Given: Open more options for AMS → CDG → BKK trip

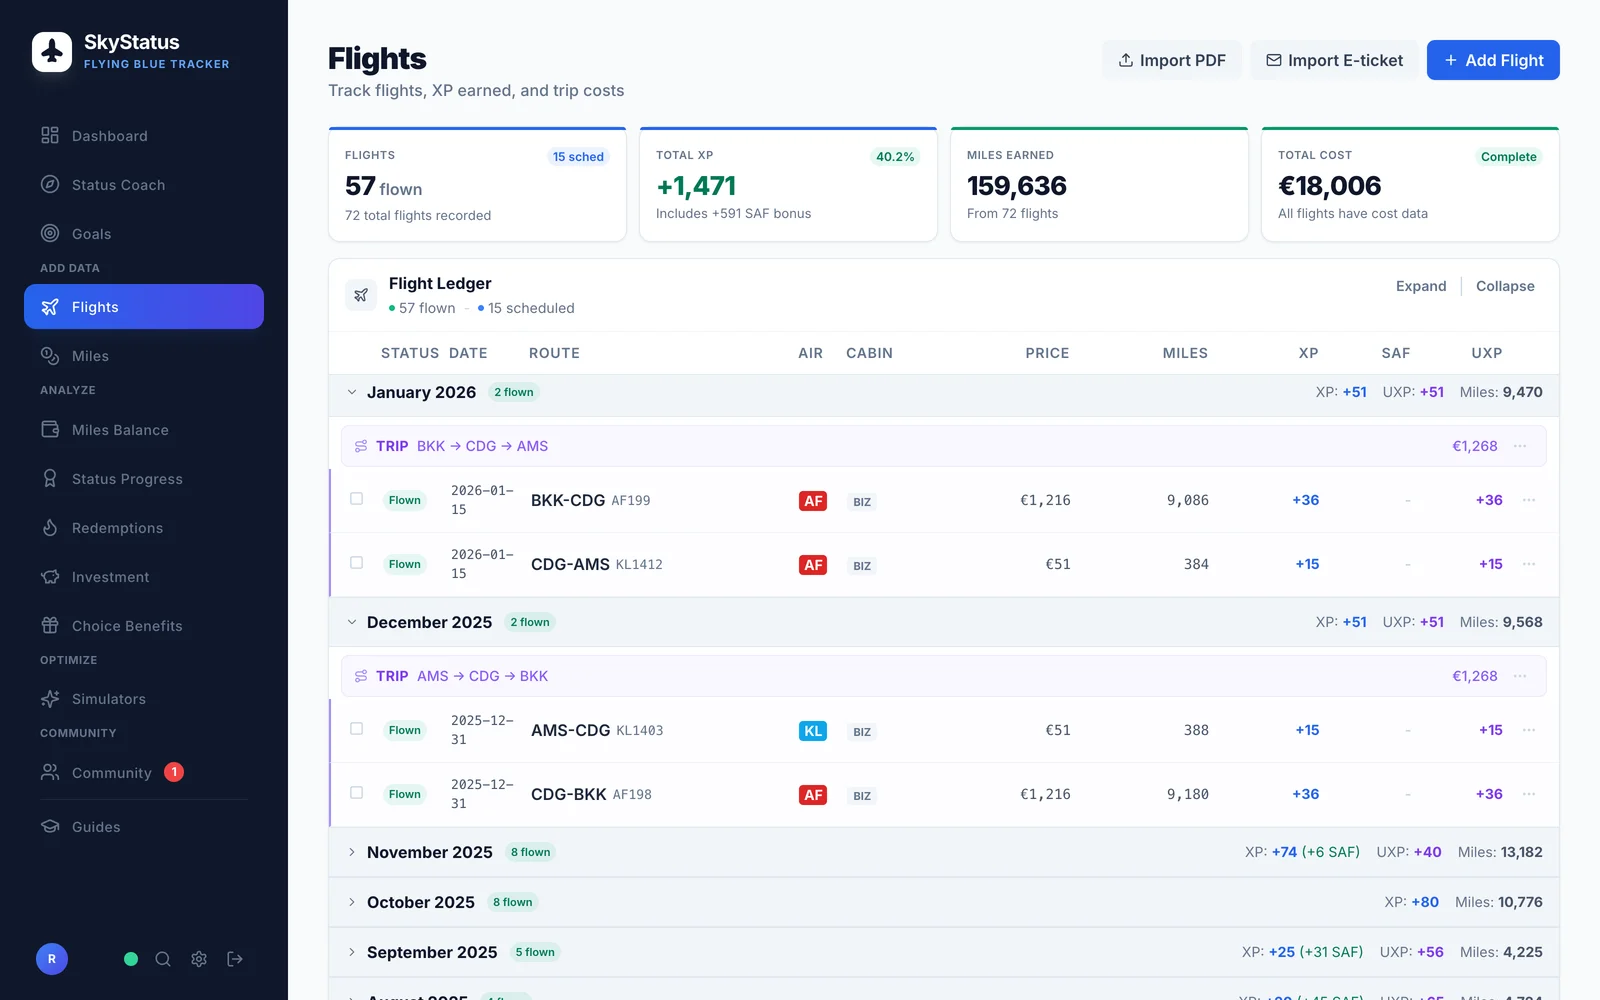Looking at the screenshot, I should (x=1520, y=676).
